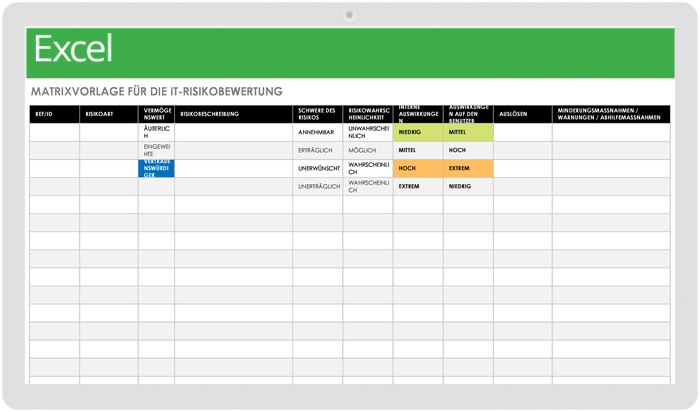This screenshot has width=700, height=412.
Task: Select the SCHWERE DES RISIKOS header
Action: tap(317, 114)
